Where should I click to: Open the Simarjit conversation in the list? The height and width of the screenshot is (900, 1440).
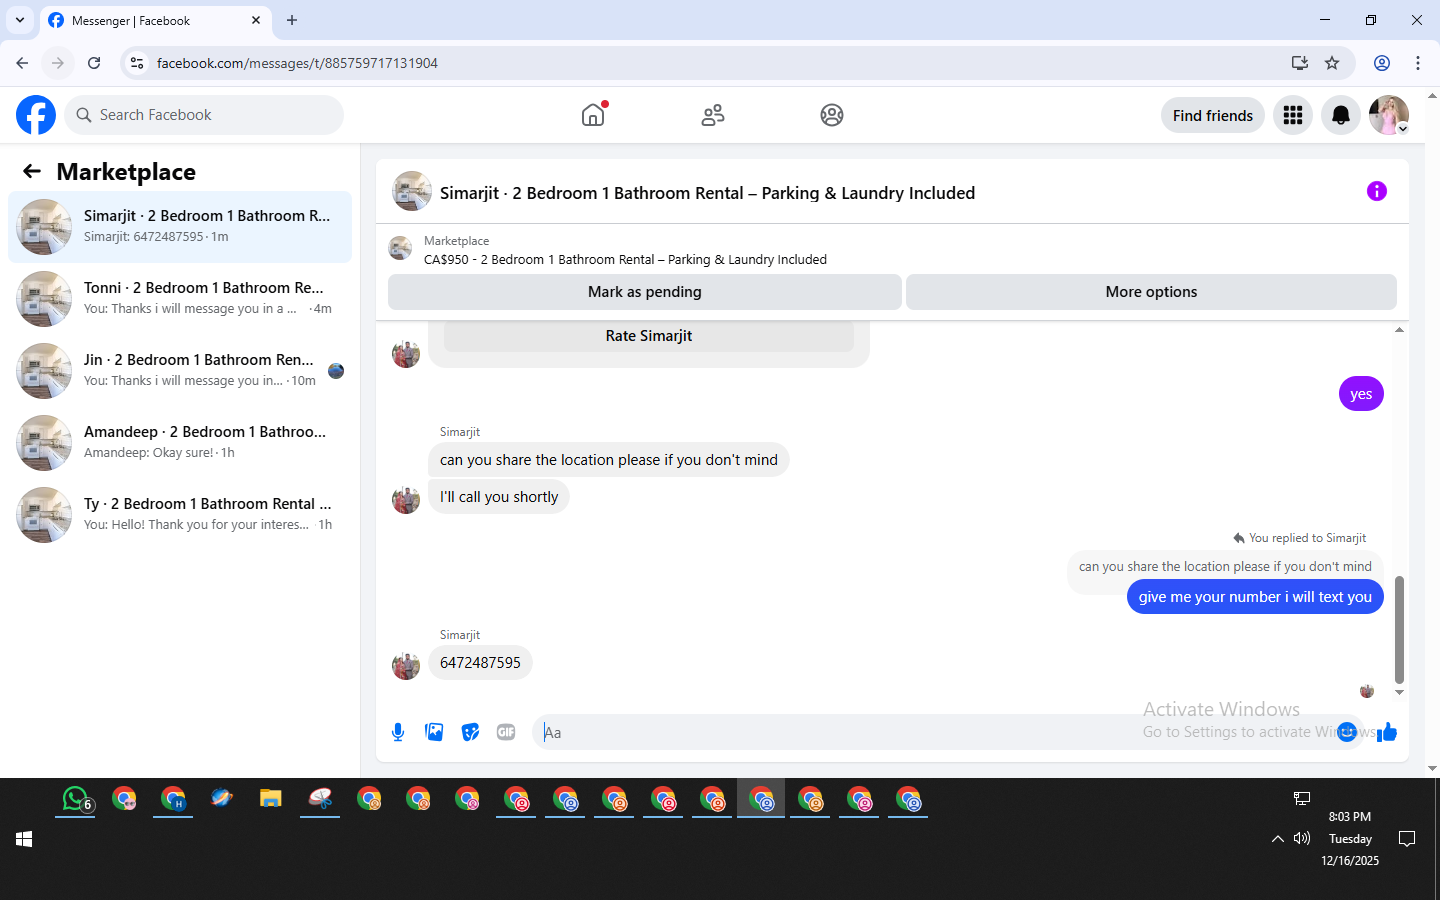point(180,227)
